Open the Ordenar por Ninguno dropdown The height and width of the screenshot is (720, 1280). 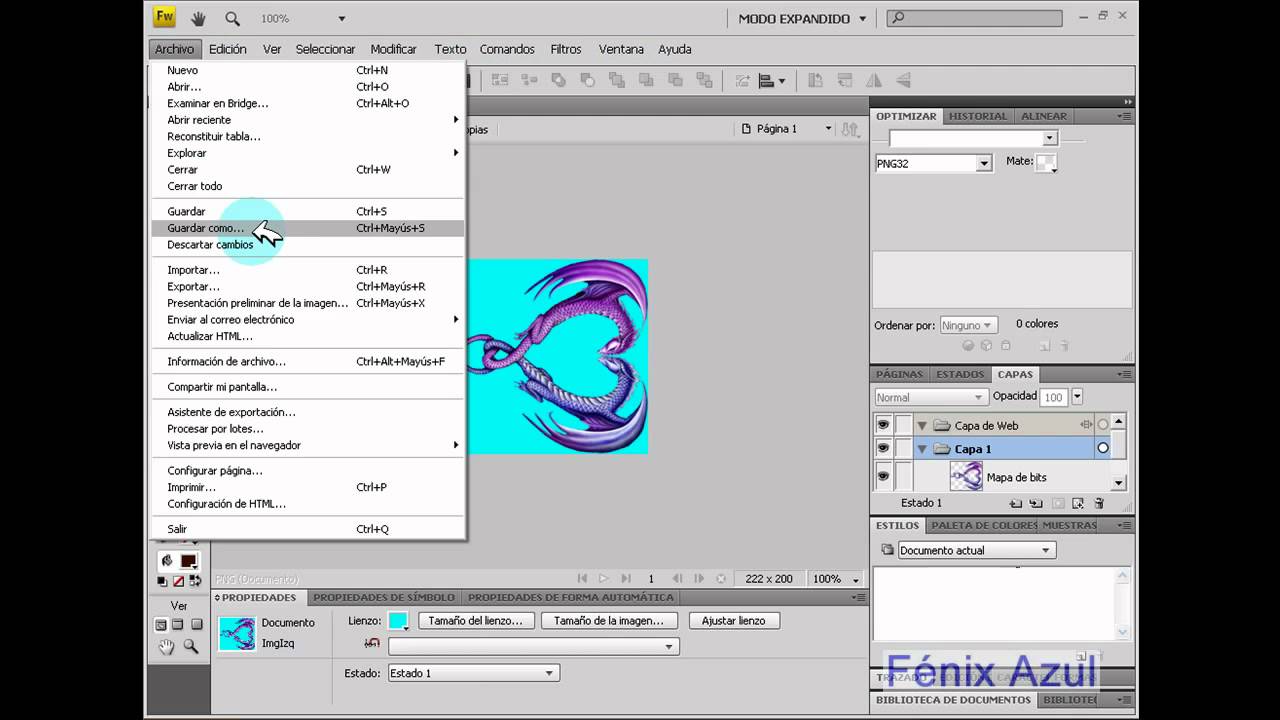(969, 325)
